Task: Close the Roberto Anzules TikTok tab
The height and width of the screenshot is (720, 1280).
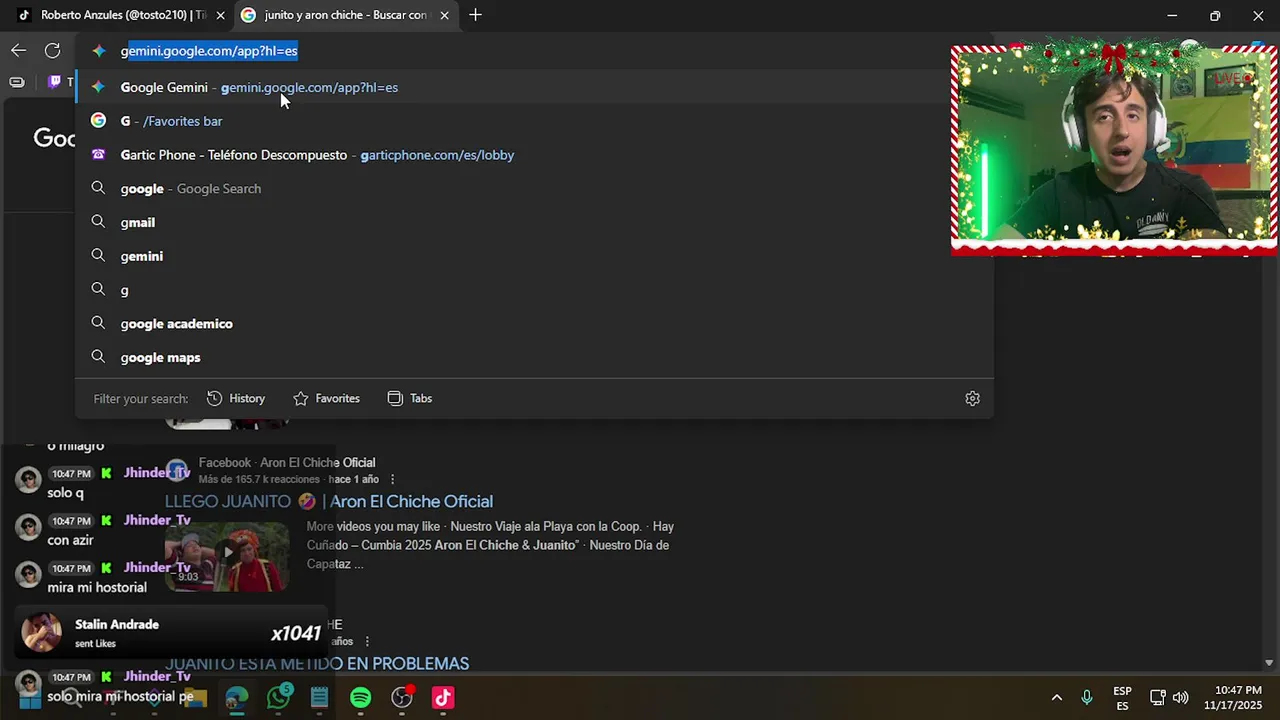Action: (x=221, y=15)
